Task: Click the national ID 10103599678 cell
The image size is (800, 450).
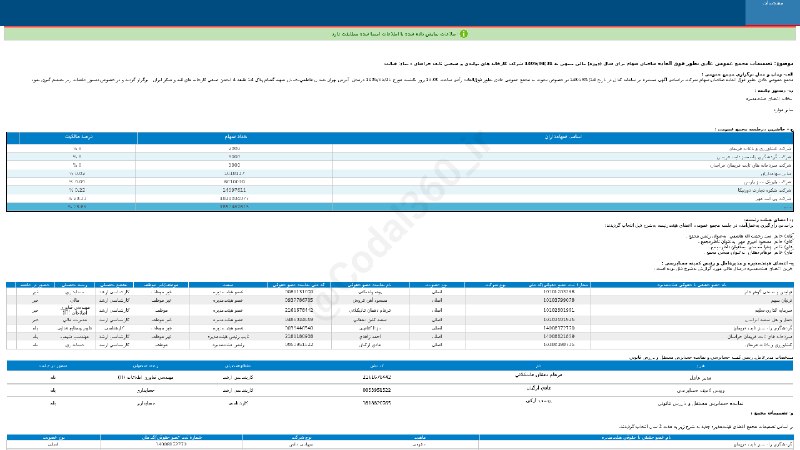Action: pos(559,301)
